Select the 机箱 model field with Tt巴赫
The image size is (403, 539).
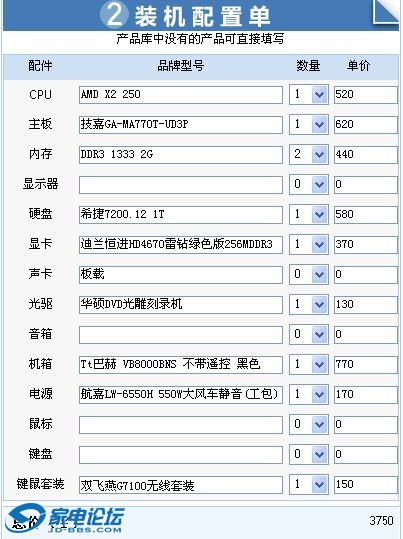click(x=181, y=364)
